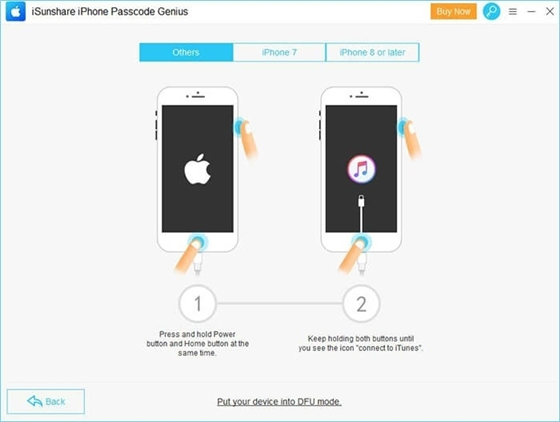Click the iTunes music icon on second phone
This screenshot has width=560, height=422.
click(361, 169)
